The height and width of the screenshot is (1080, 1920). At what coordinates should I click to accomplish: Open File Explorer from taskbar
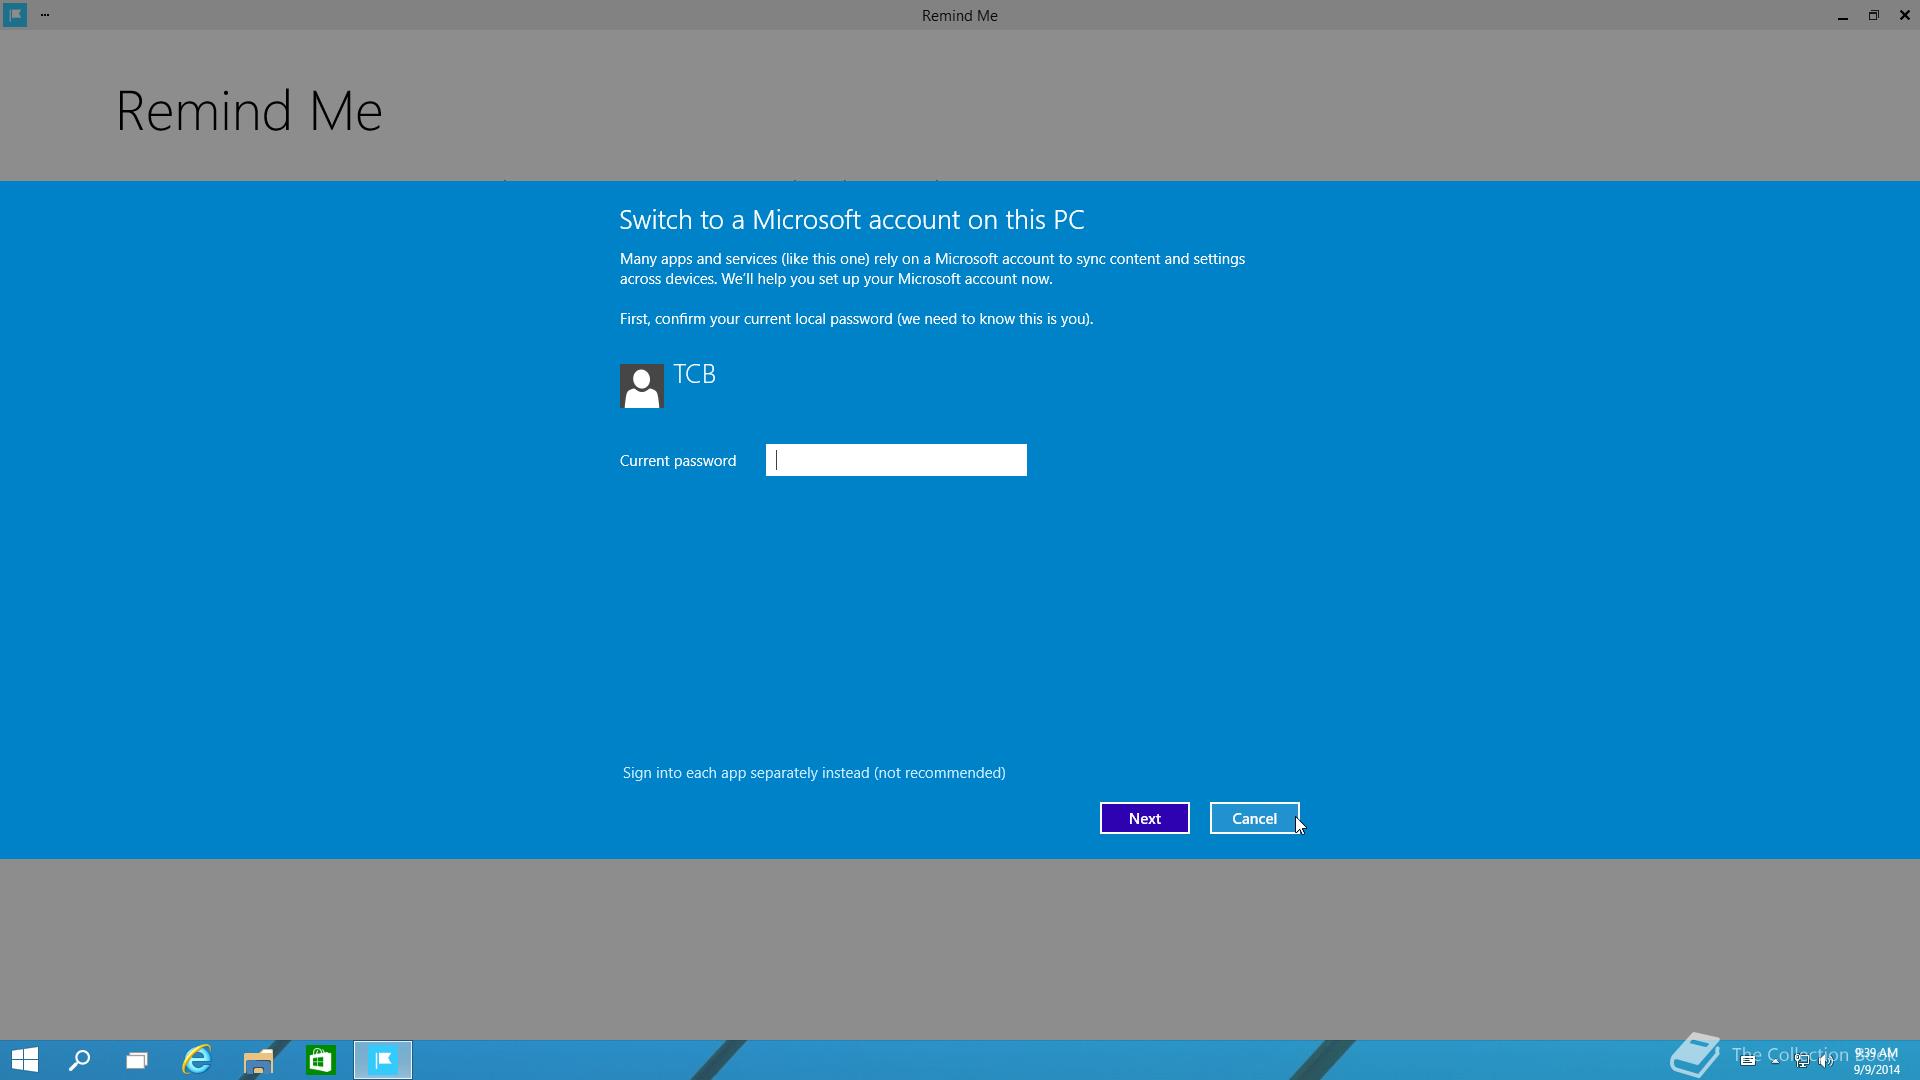pos(258,1060)
